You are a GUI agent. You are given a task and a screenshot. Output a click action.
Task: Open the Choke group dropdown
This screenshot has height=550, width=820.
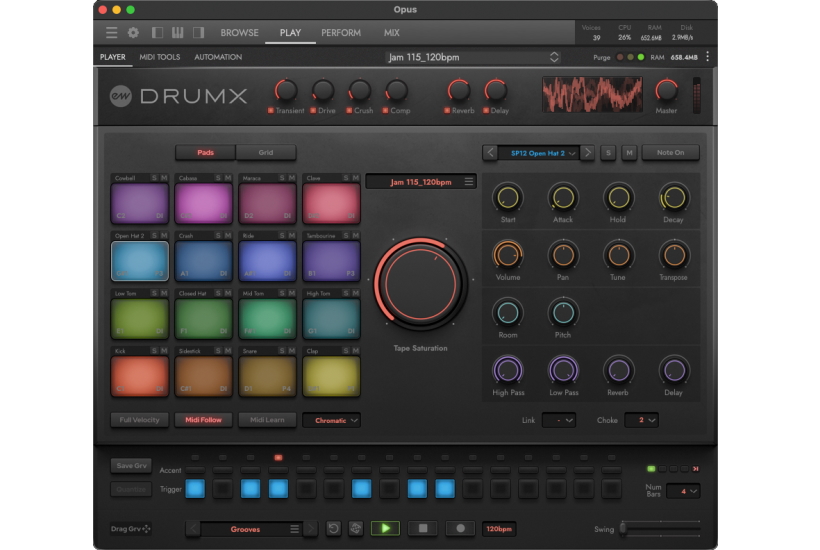click(x=641, y=420)
